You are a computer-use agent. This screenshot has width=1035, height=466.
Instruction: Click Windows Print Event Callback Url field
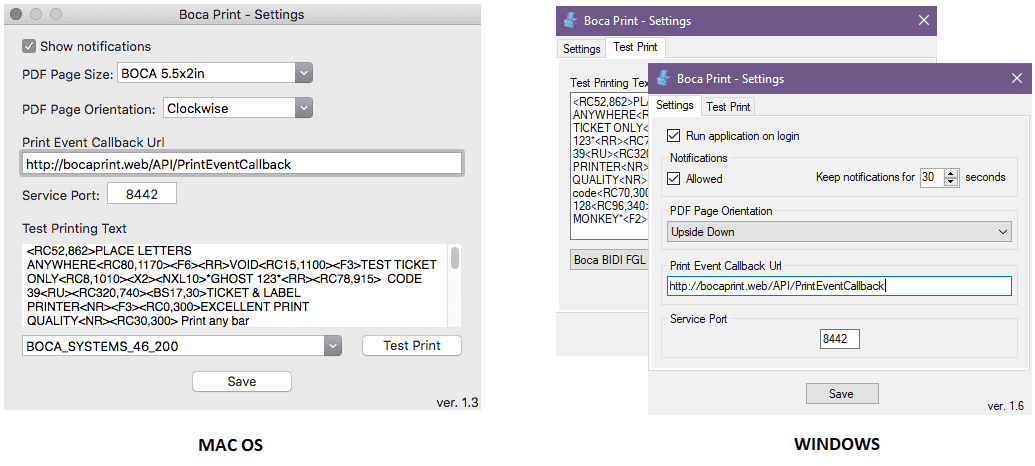pos(839,286)
